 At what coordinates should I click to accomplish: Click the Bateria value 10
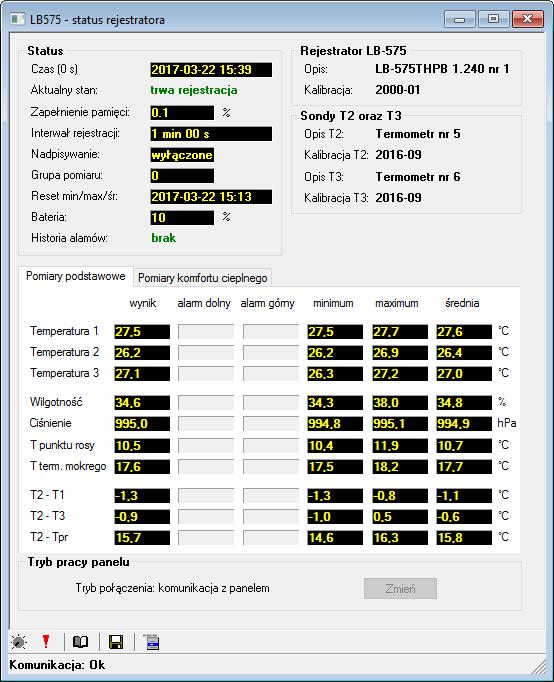(x=182, y=217)
